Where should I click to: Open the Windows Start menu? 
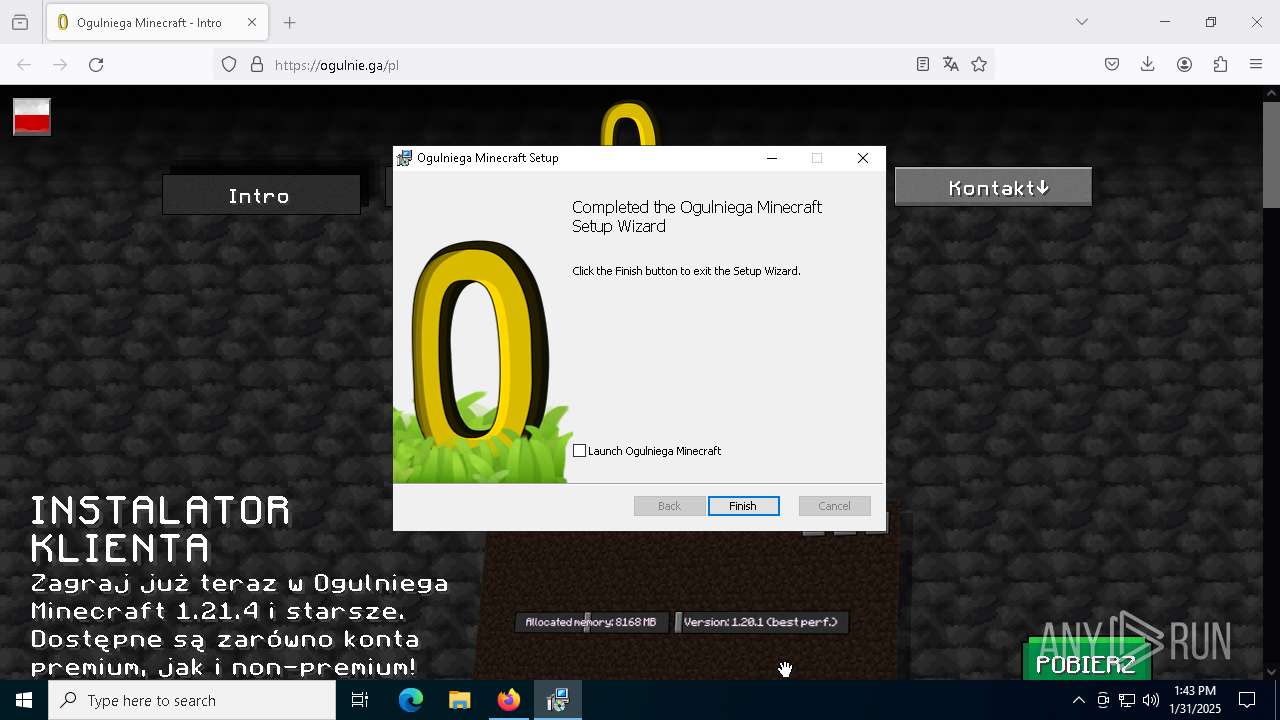coord(24,700)
